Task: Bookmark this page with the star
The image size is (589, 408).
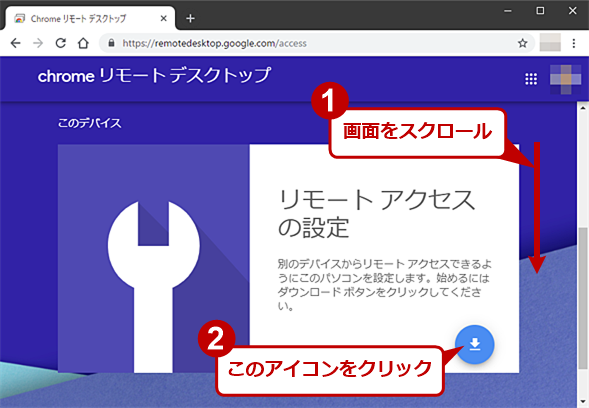Action: (522, 43)
